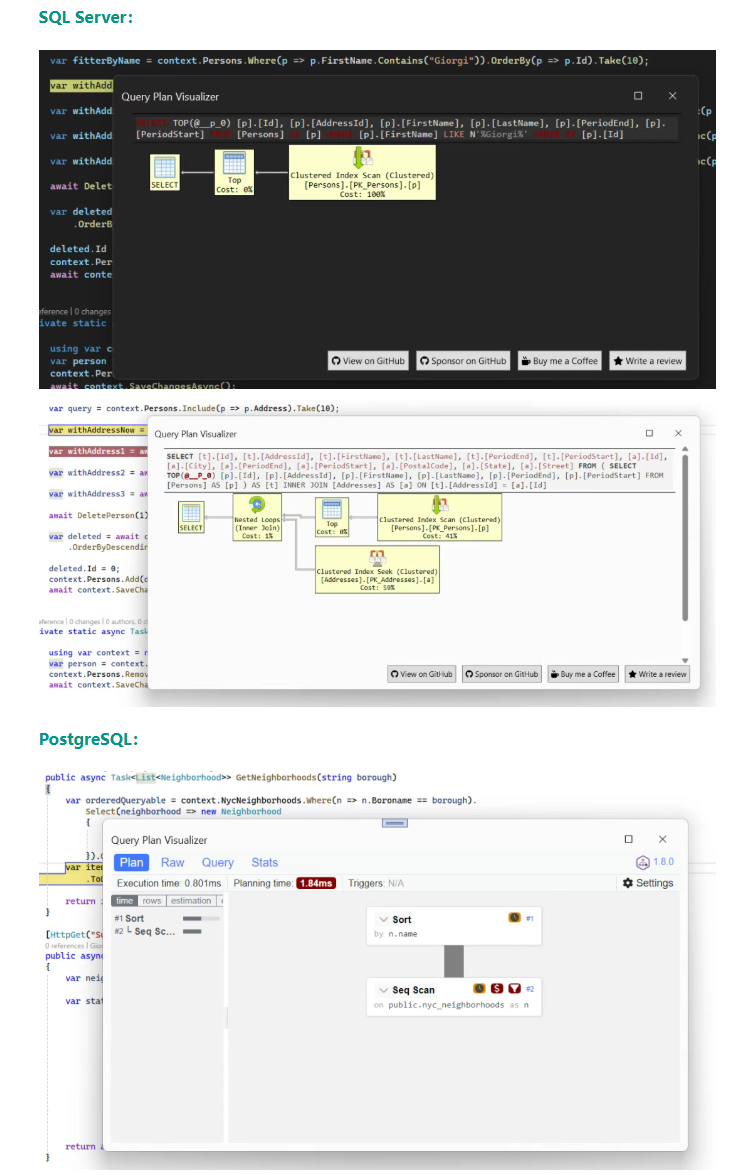Close the PostgreSQL Query Plan Visualizer window
This screenshot has height=1175, width=736.
pyautogui.click(x=663, y=839)
